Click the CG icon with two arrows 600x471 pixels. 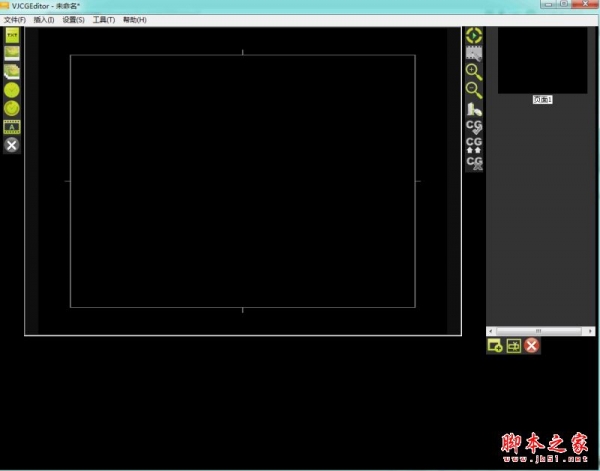click(x=474, y=144)
